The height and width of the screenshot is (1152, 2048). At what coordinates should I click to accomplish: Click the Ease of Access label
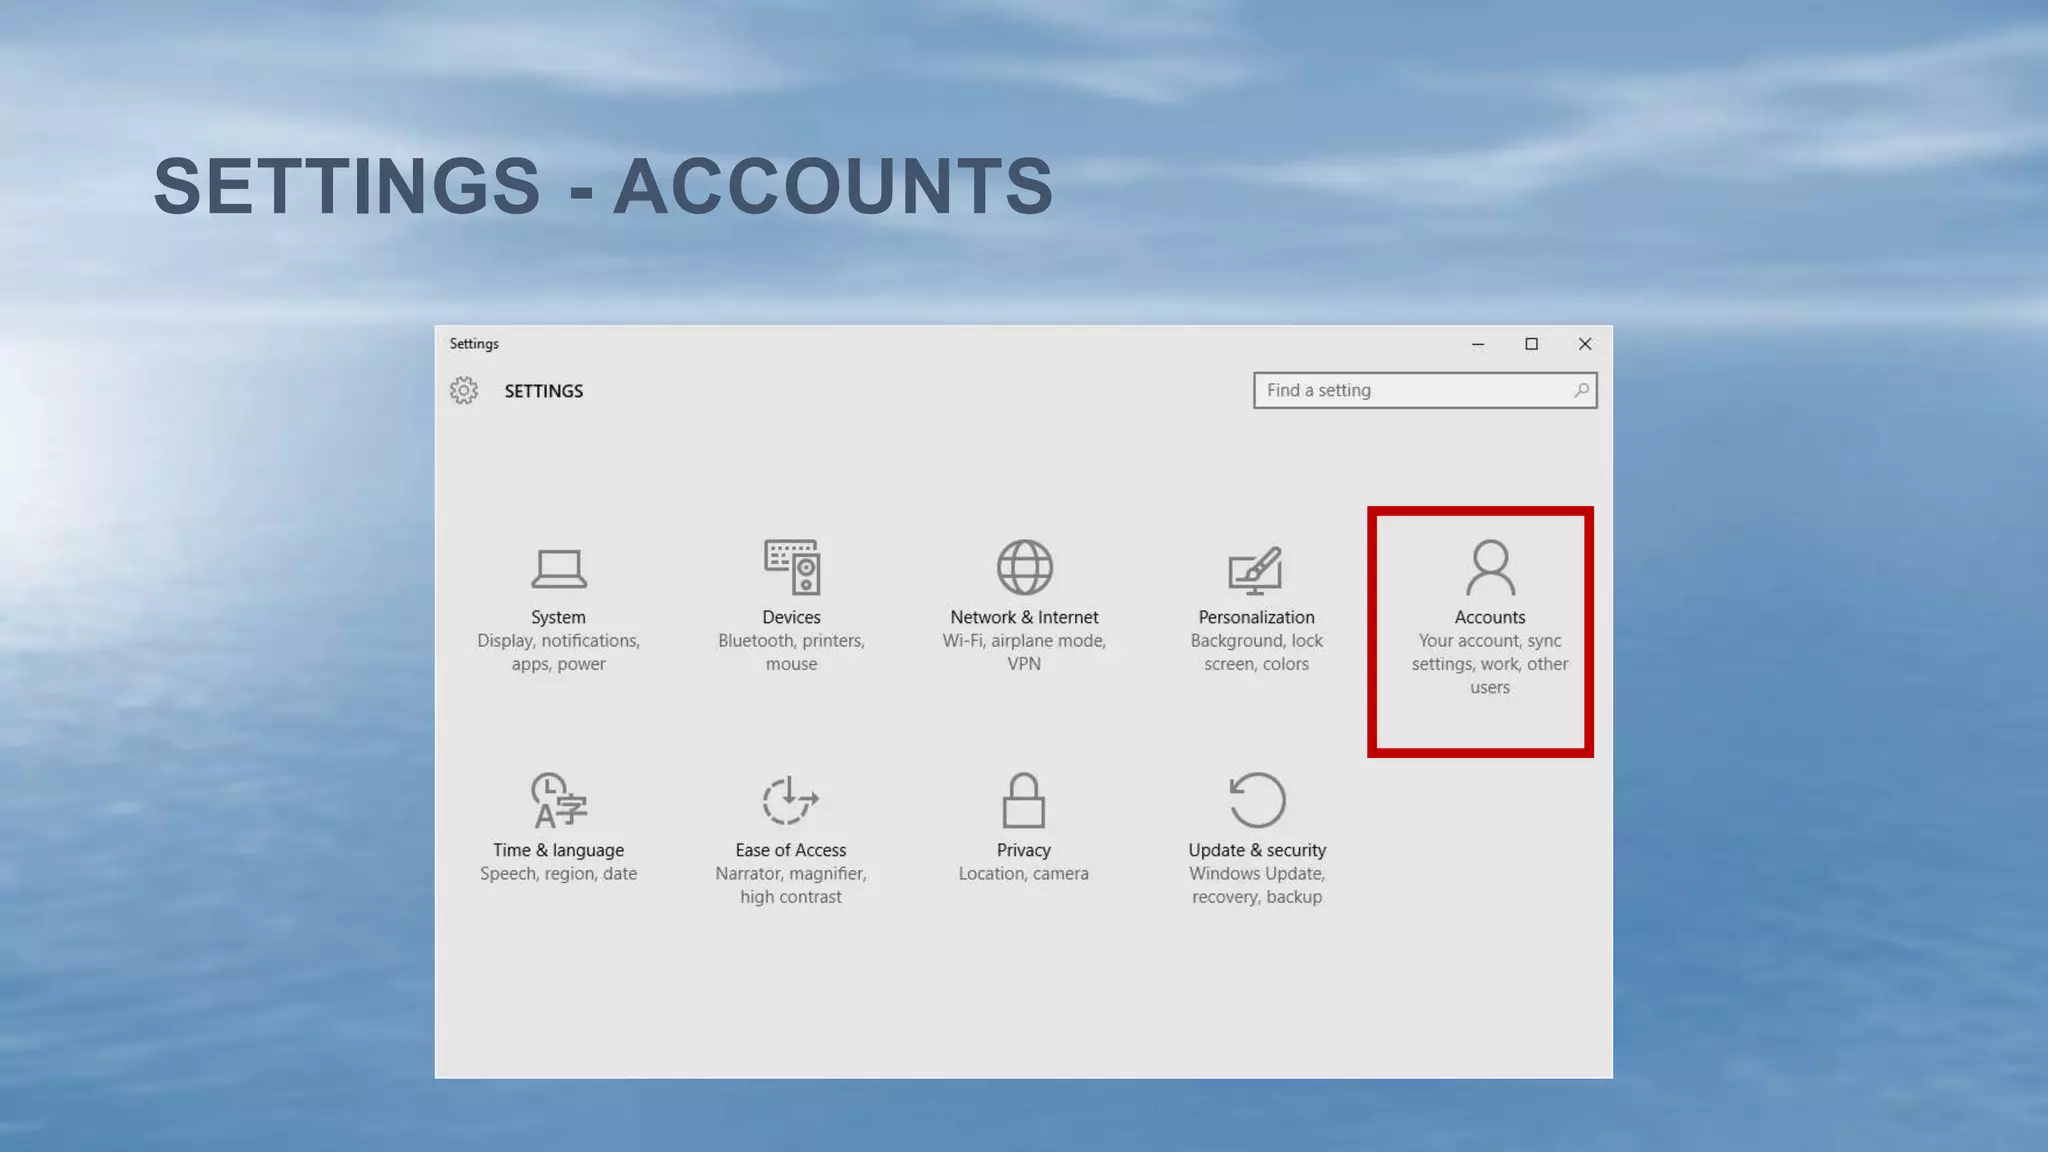coord(791,850)
